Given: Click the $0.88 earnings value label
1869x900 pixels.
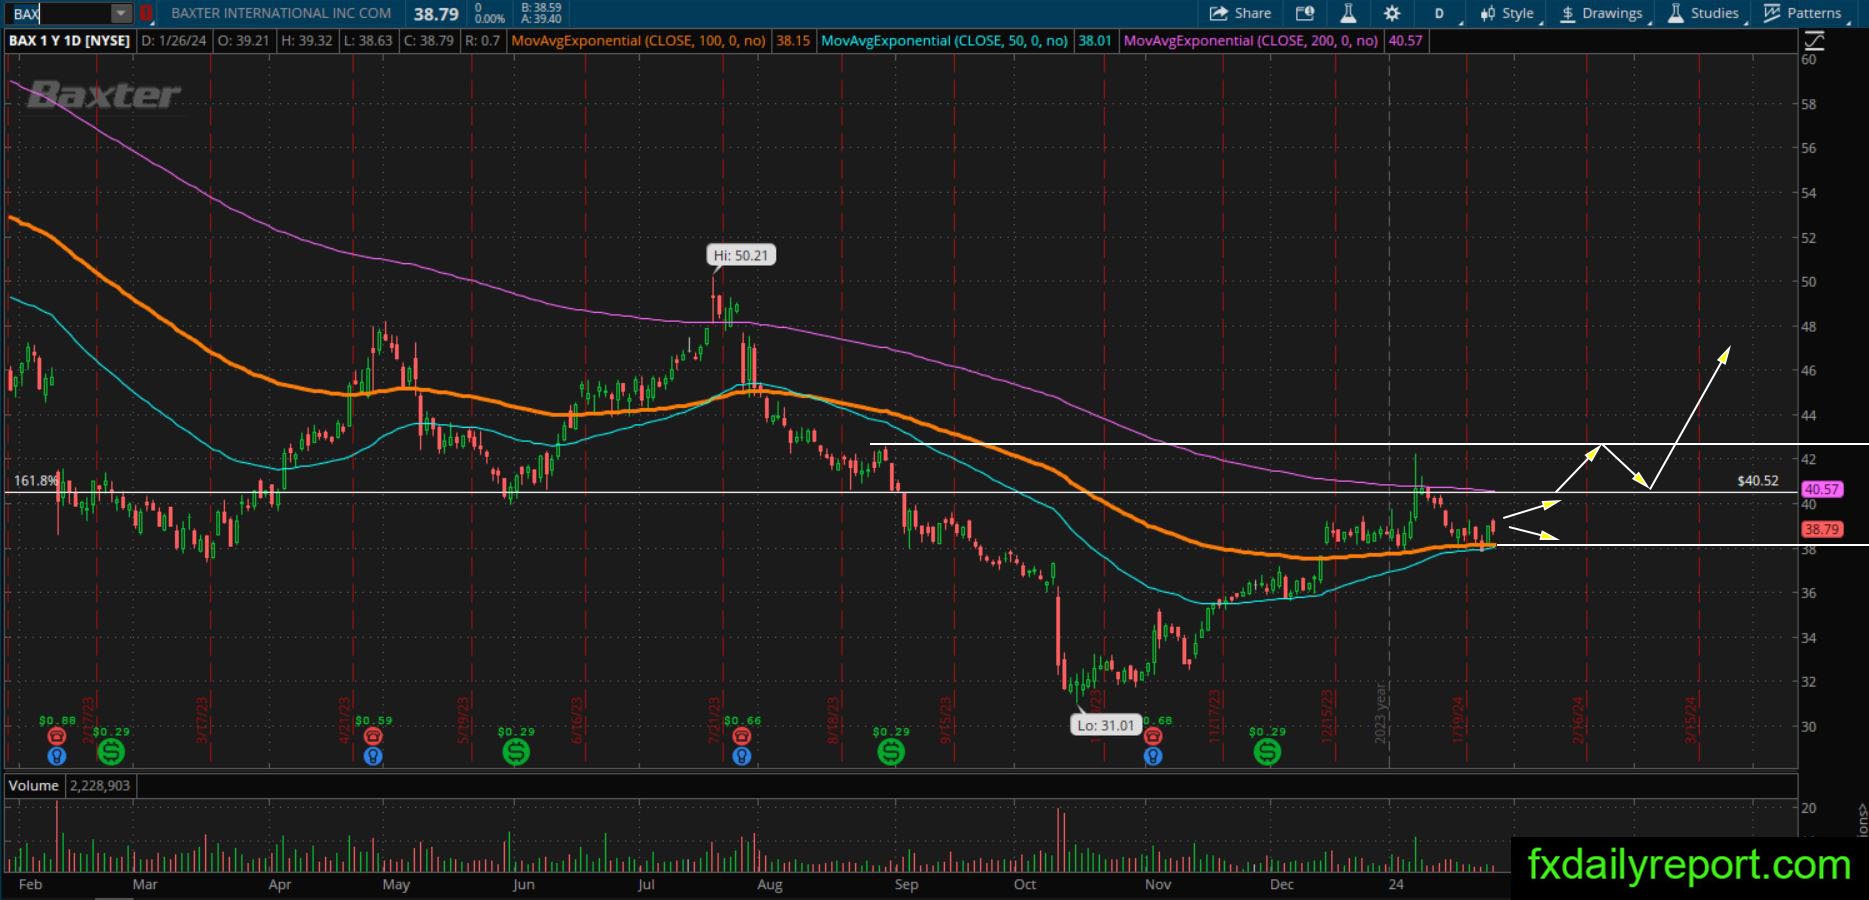Looking at the screenshot, I should click(57, 720).
